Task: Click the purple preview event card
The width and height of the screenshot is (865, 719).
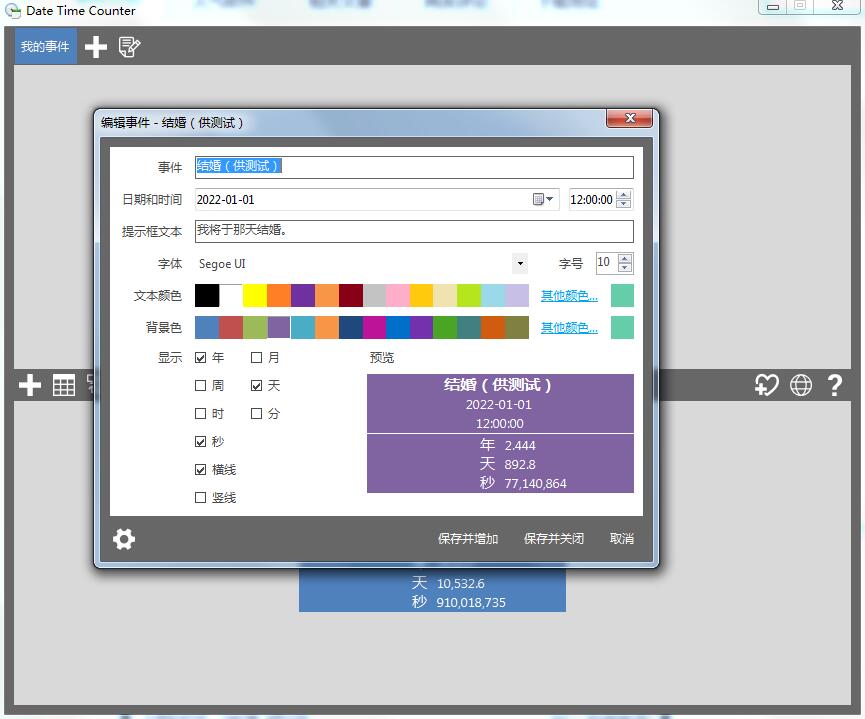Action: tap(500, 433)
